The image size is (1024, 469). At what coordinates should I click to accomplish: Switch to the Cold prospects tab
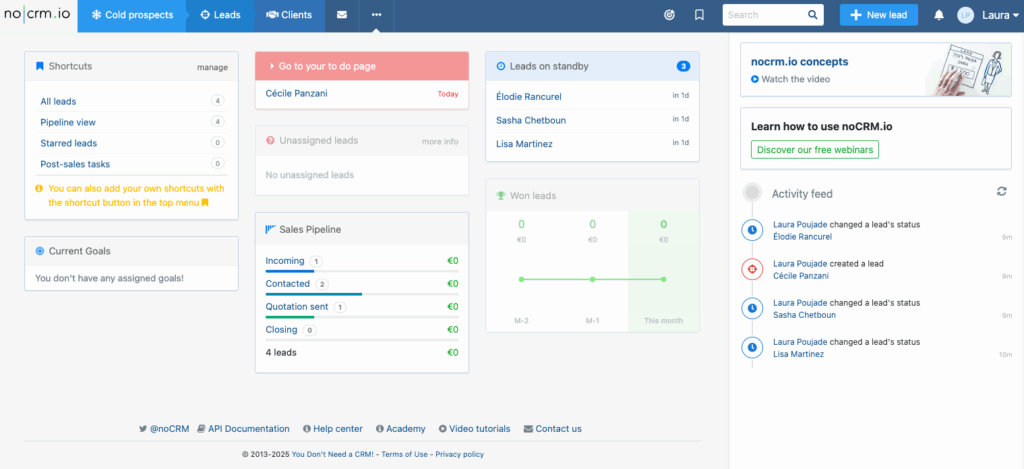pos(131,15)
